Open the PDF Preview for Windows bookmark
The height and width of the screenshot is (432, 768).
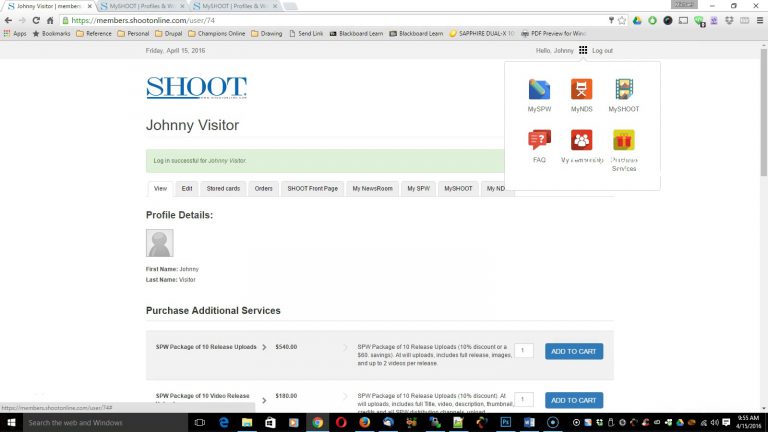tap(553, 34)
